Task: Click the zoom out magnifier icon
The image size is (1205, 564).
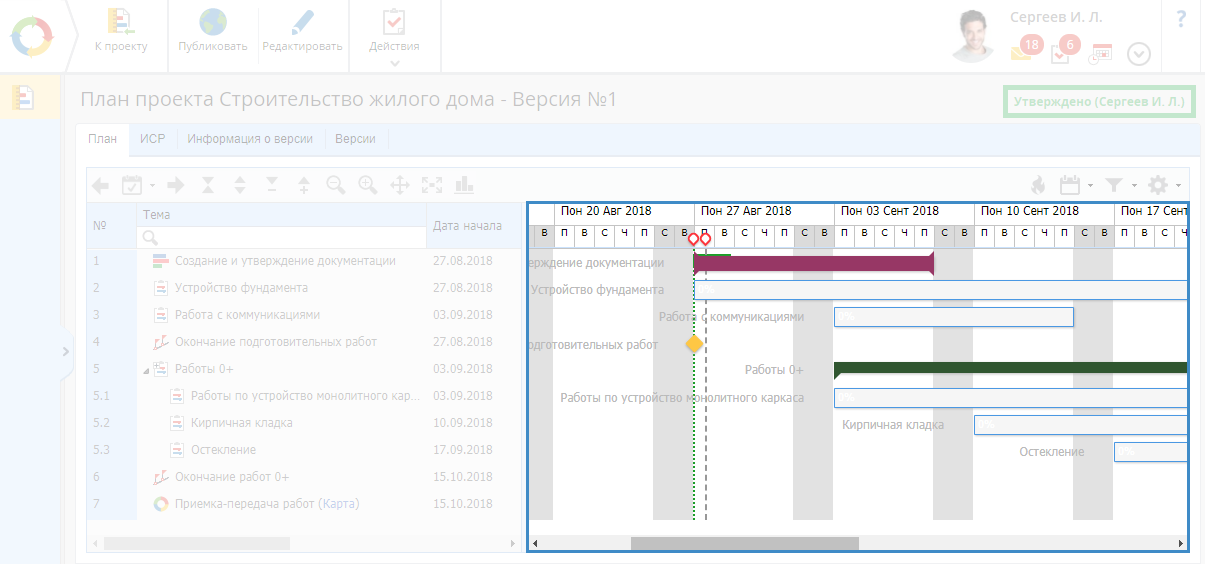Action: click(335, 185)
